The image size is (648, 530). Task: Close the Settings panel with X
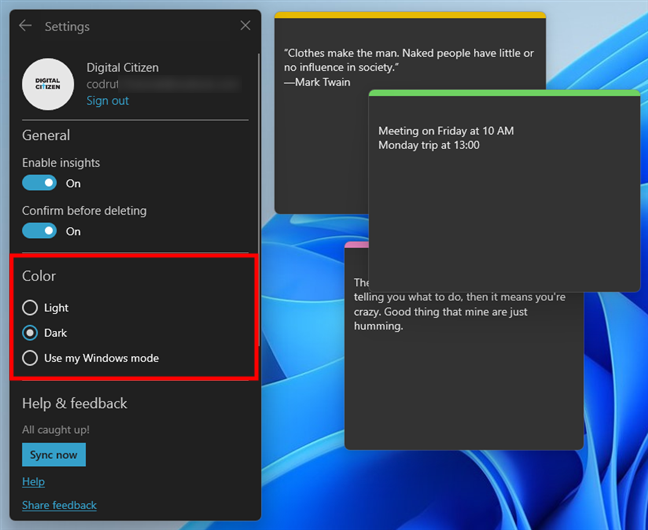(246, 26)
